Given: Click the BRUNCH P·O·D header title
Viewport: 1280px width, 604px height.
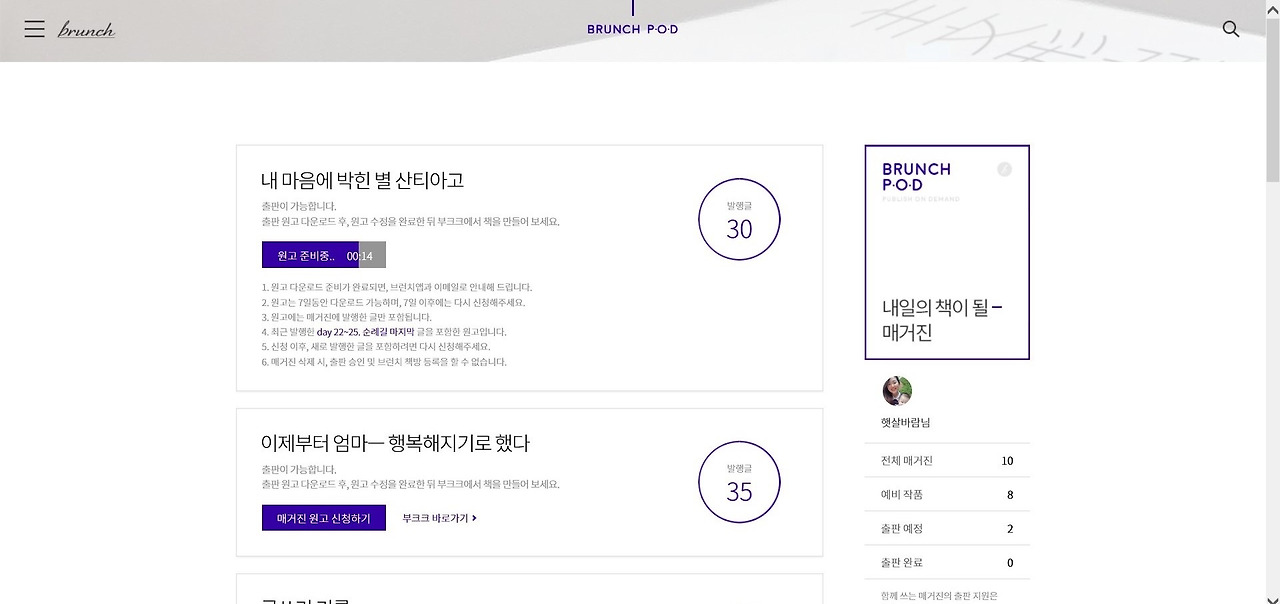Looking at the screenshot, I should coord(633,29).
